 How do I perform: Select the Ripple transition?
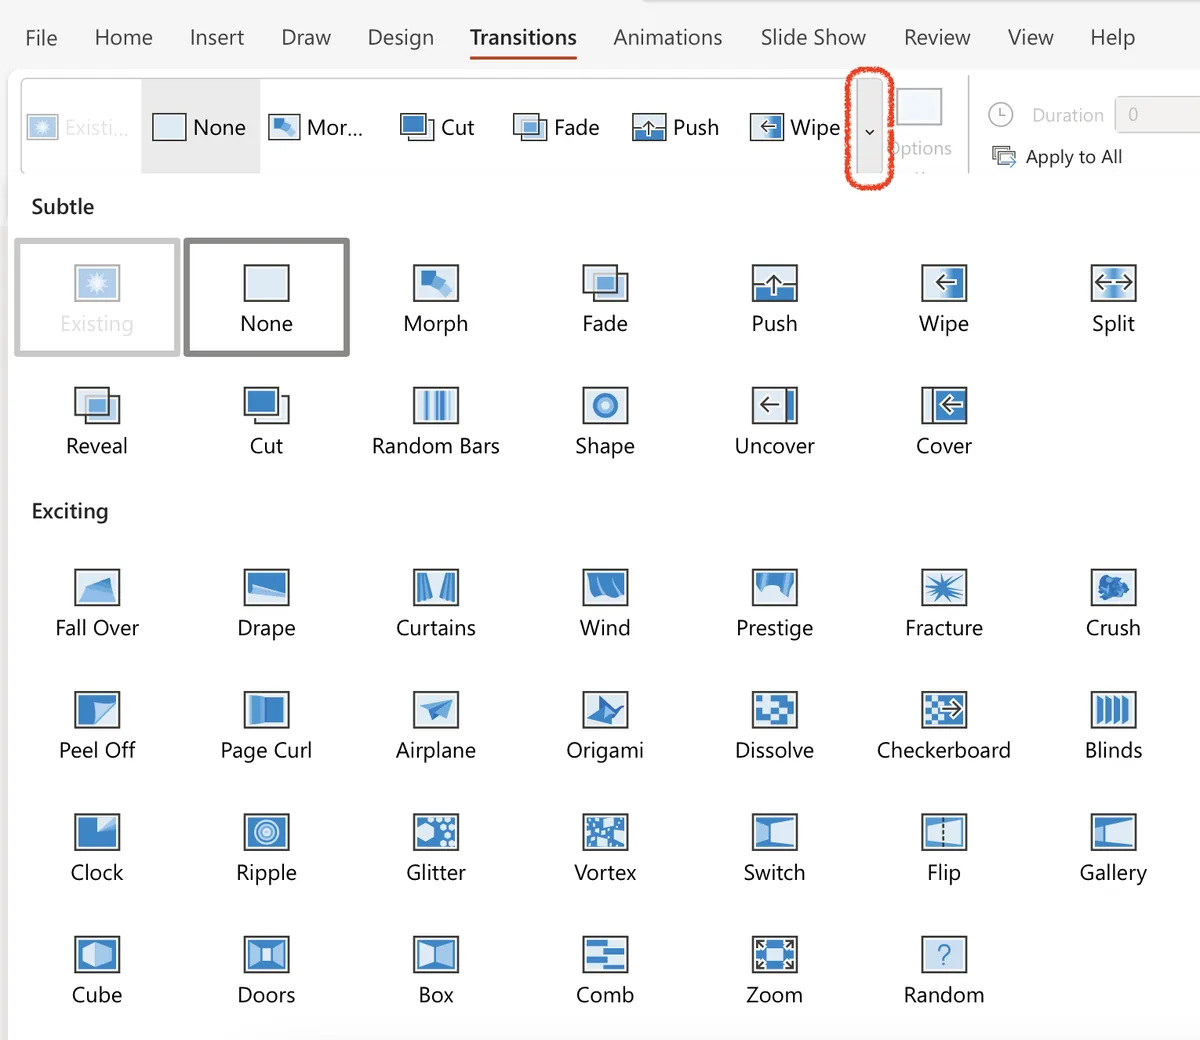pyautogui.click(x=266, y=848)
